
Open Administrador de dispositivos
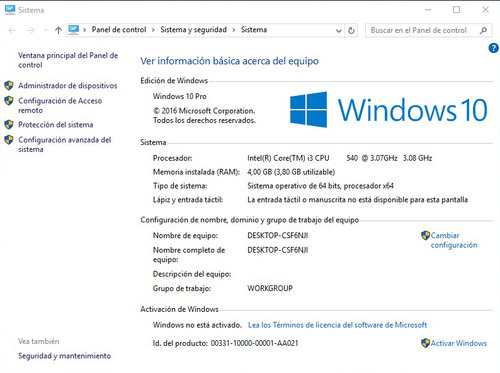(68, 86)
